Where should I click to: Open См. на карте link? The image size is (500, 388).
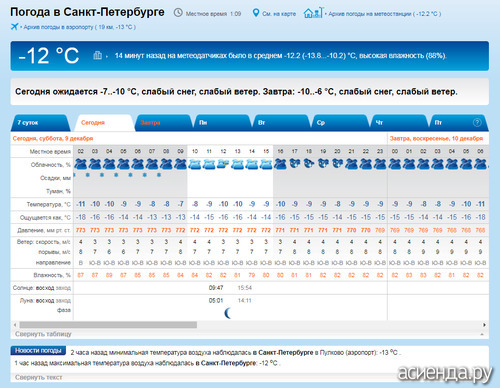click(x=279, y=14)
